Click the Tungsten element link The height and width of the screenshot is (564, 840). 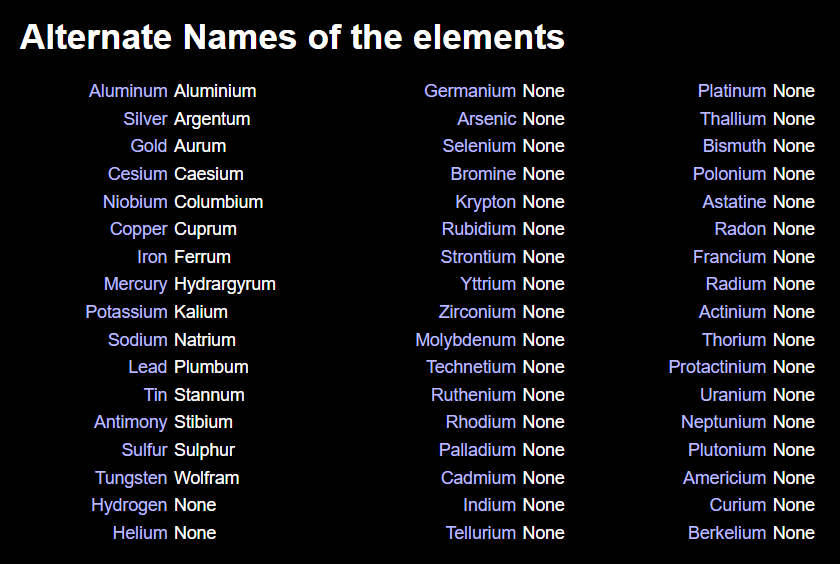point(131,478)
